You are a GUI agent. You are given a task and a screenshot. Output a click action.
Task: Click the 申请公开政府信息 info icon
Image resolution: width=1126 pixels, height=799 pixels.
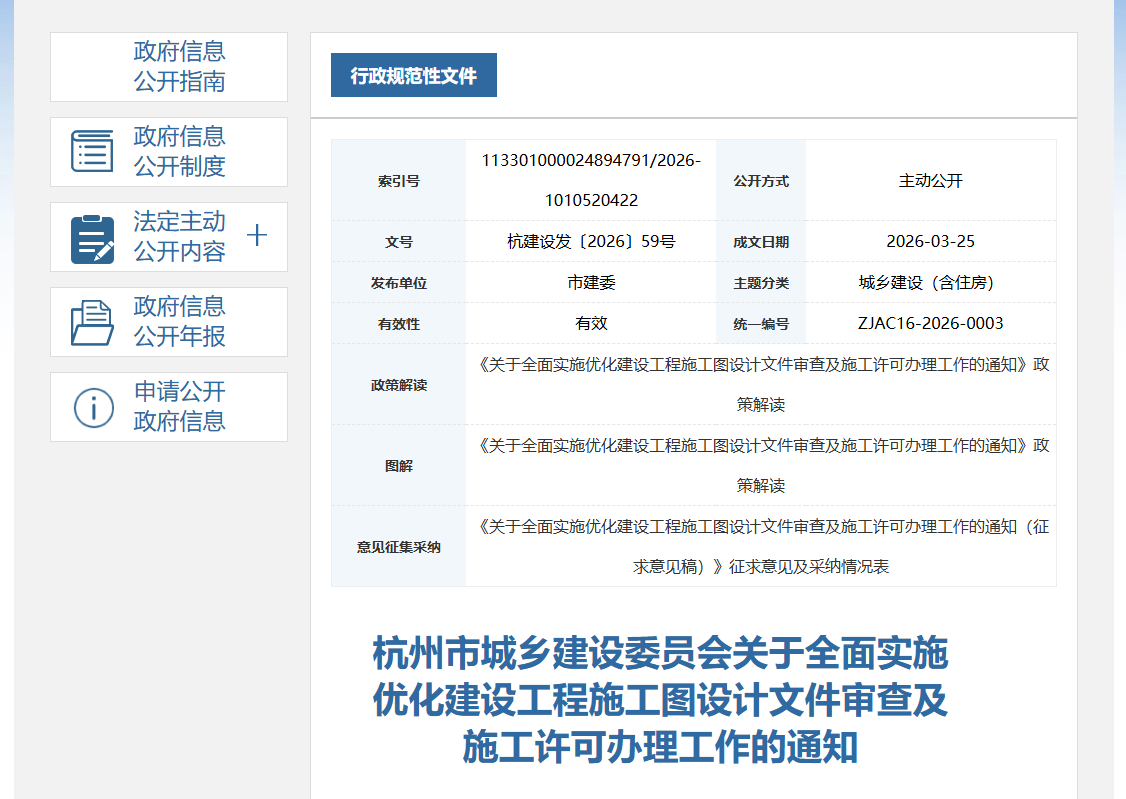coord(93,406)
